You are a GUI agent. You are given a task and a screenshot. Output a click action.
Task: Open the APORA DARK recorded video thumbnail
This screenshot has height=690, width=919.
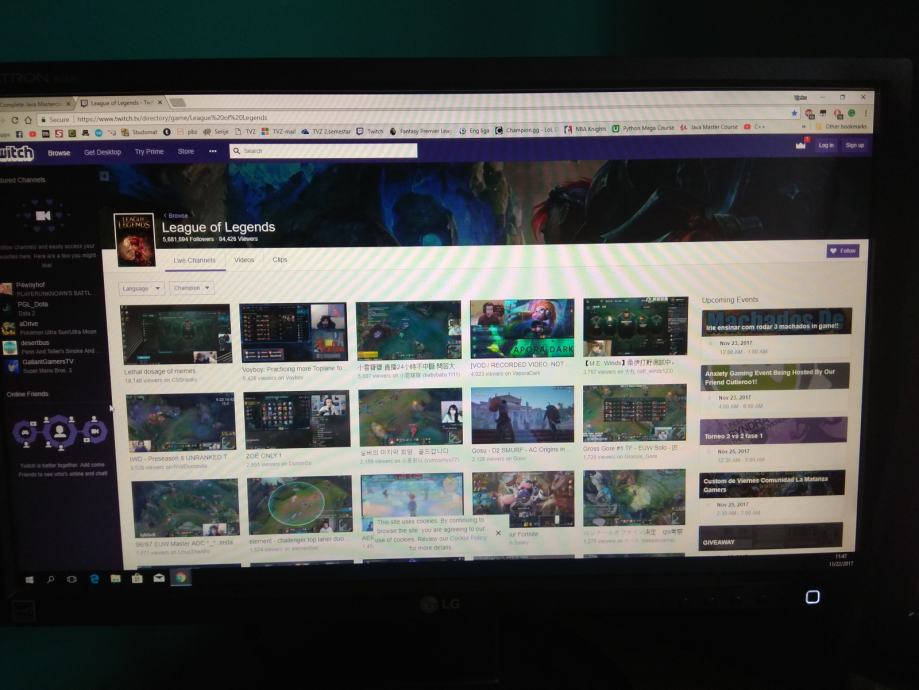pos(522,328)
